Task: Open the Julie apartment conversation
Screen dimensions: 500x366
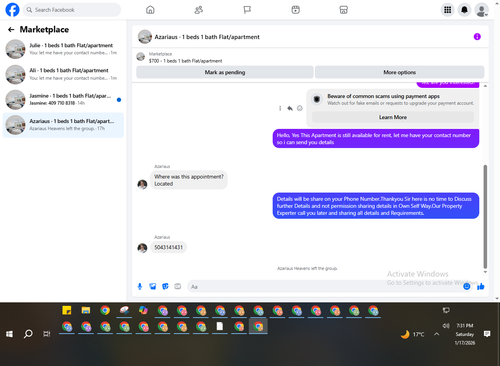Action: coord(63,49)
